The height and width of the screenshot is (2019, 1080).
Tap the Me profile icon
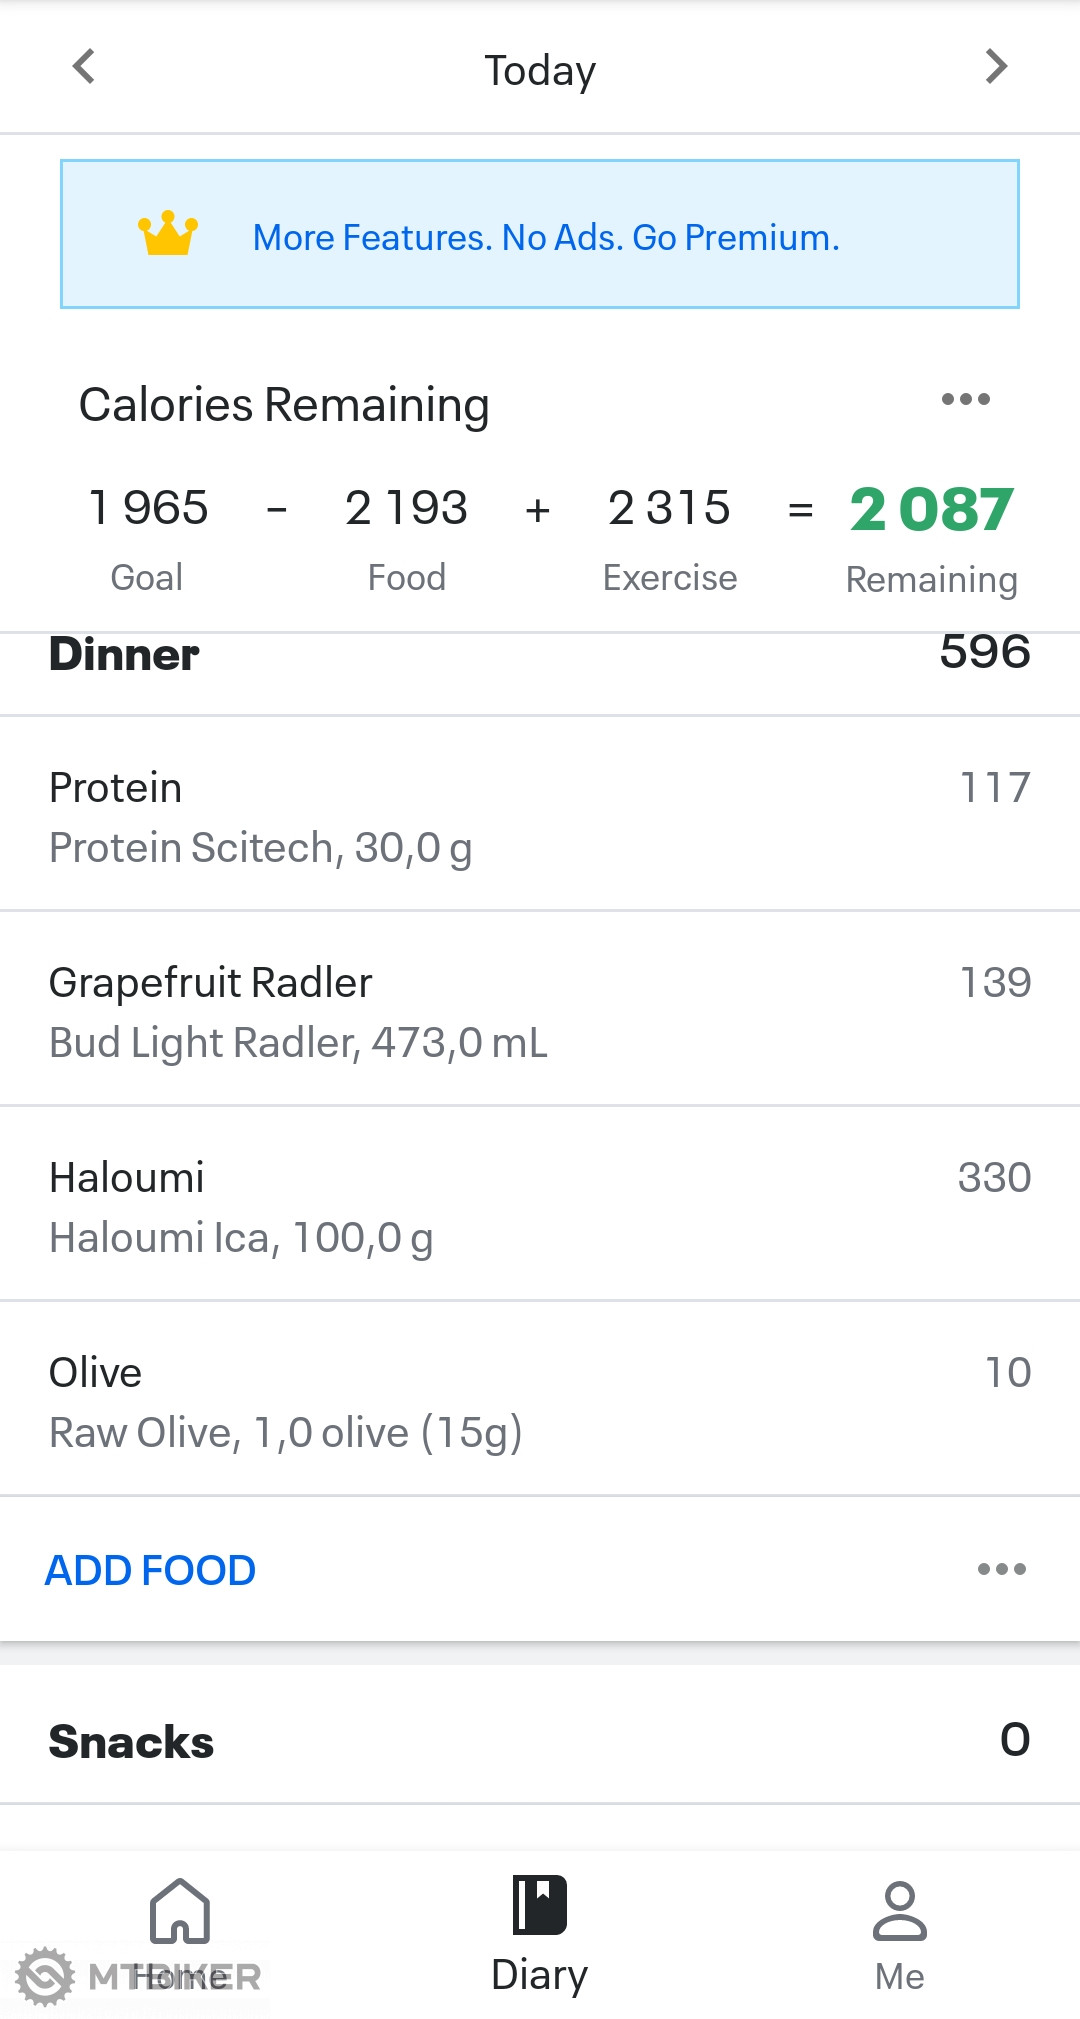(900, 1910)
